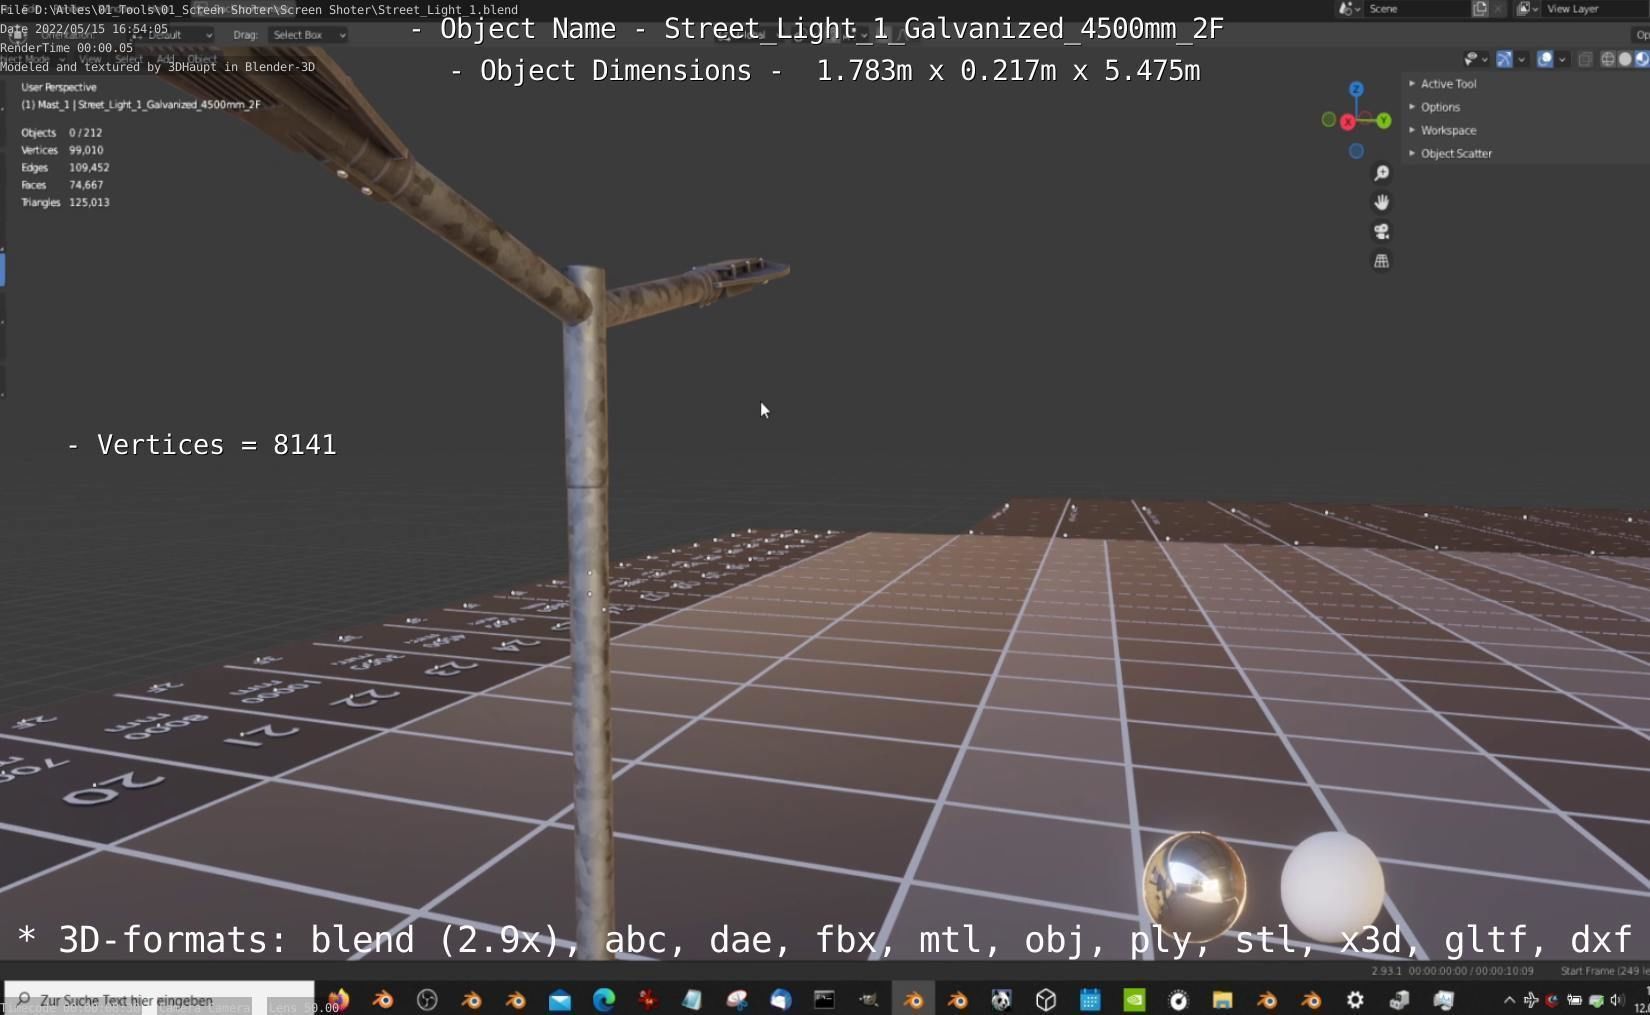
Task: Open Mail app from the taskbar
Action: pyautogui.click(x=559, y=999)
